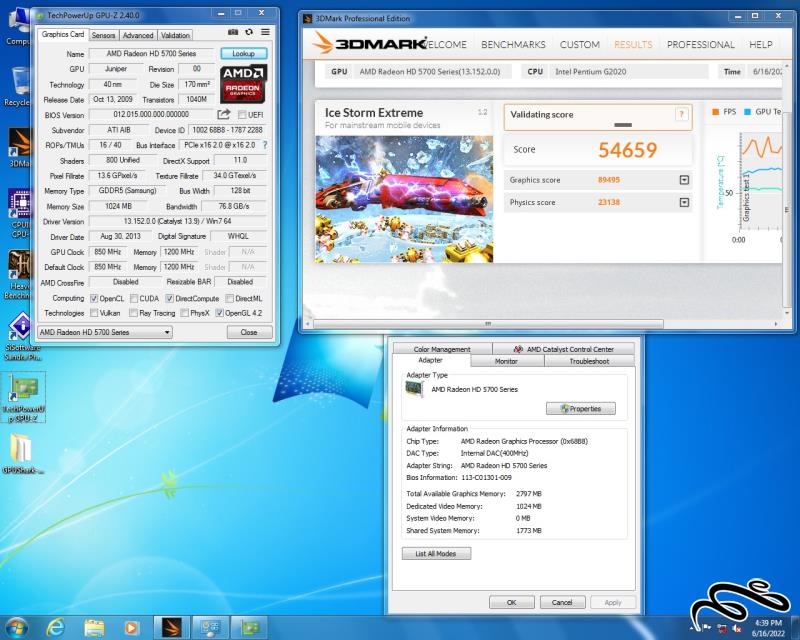Switch to display settings dialog via taskbar
The image size is (800, 640).
tap(210, 627)
